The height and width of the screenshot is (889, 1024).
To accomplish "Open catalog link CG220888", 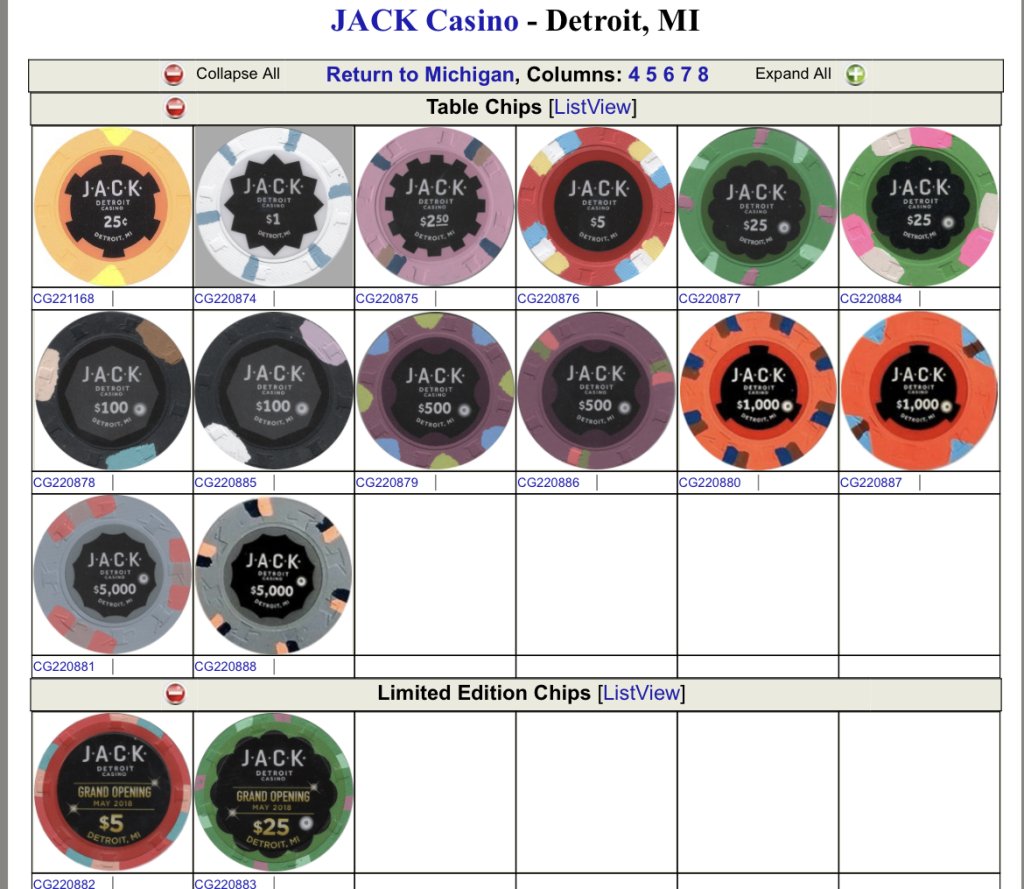I will pos(225,667).
